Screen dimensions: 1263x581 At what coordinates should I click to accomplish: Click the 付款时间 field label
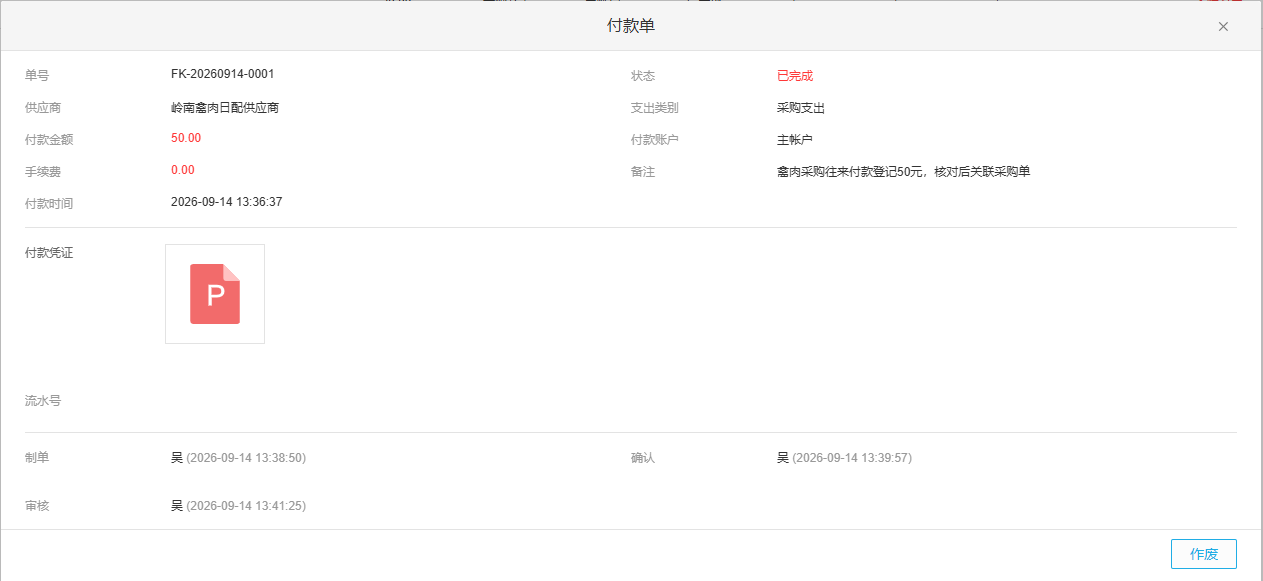[49, 204]
